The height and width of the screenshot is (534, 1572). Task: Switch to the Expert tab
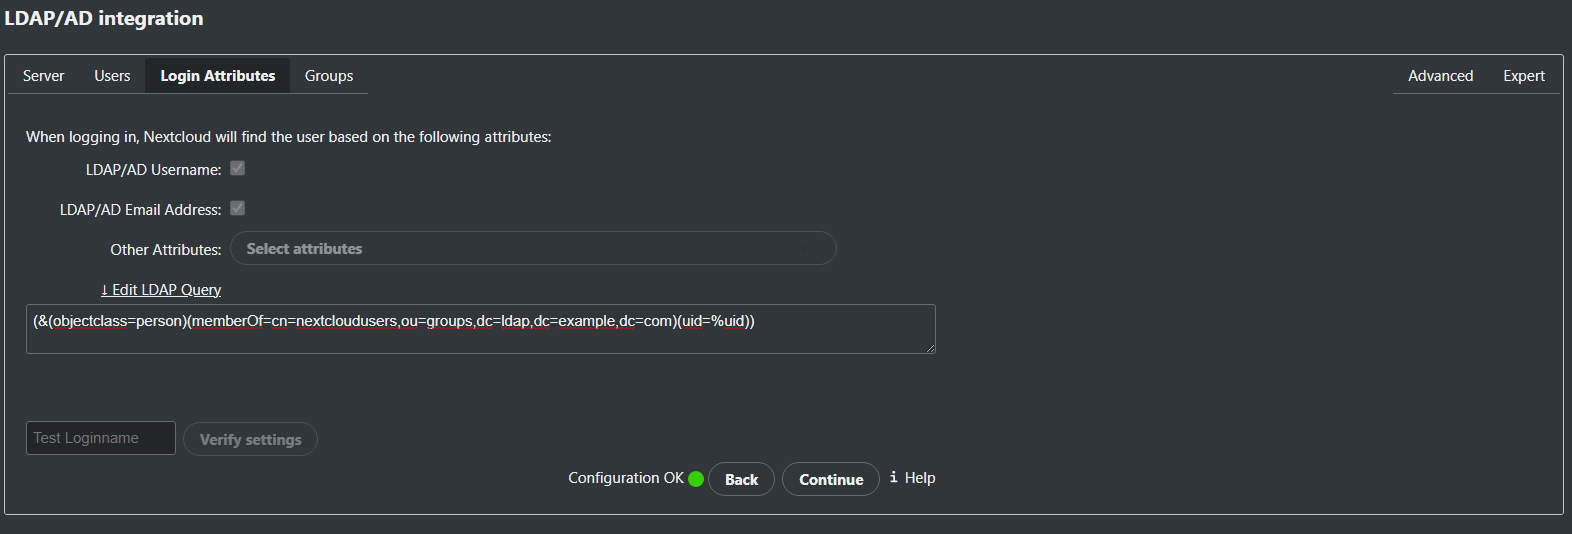pyautogui.click(x=1524, y=76)
